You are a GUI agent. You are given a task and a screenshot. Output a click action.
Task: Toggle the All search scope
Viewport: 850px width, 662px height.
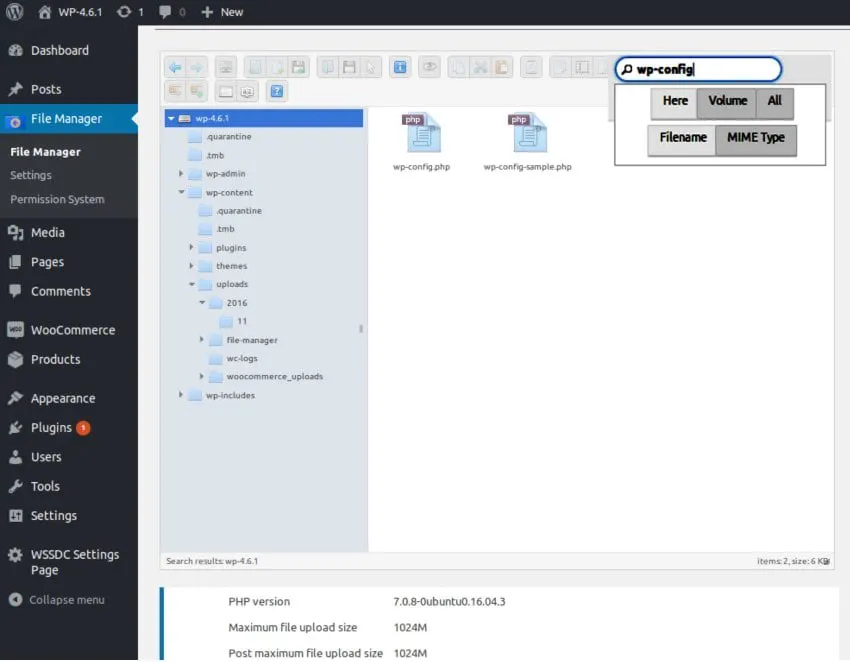(x=774, y=103)
